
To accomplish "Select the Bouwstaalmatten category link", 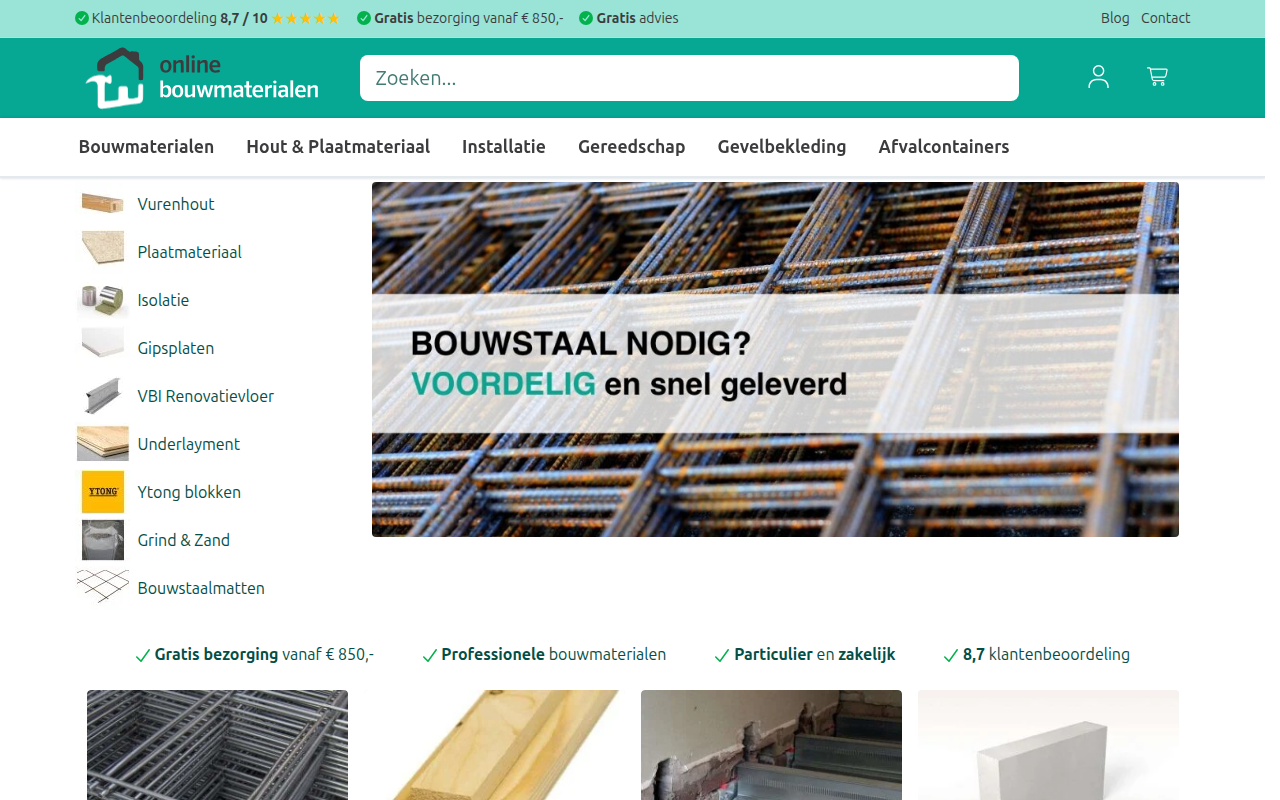I will coord(201,588).
